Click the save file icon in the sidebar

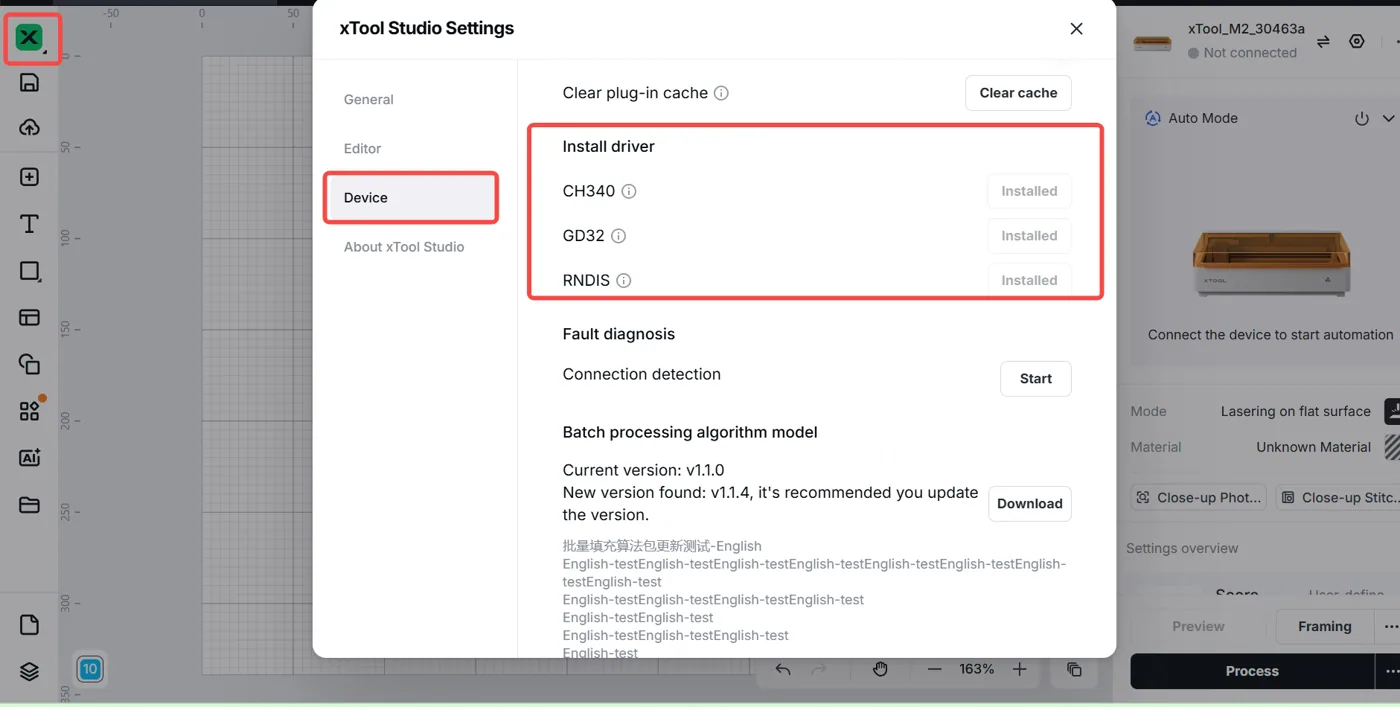(29, 83)
